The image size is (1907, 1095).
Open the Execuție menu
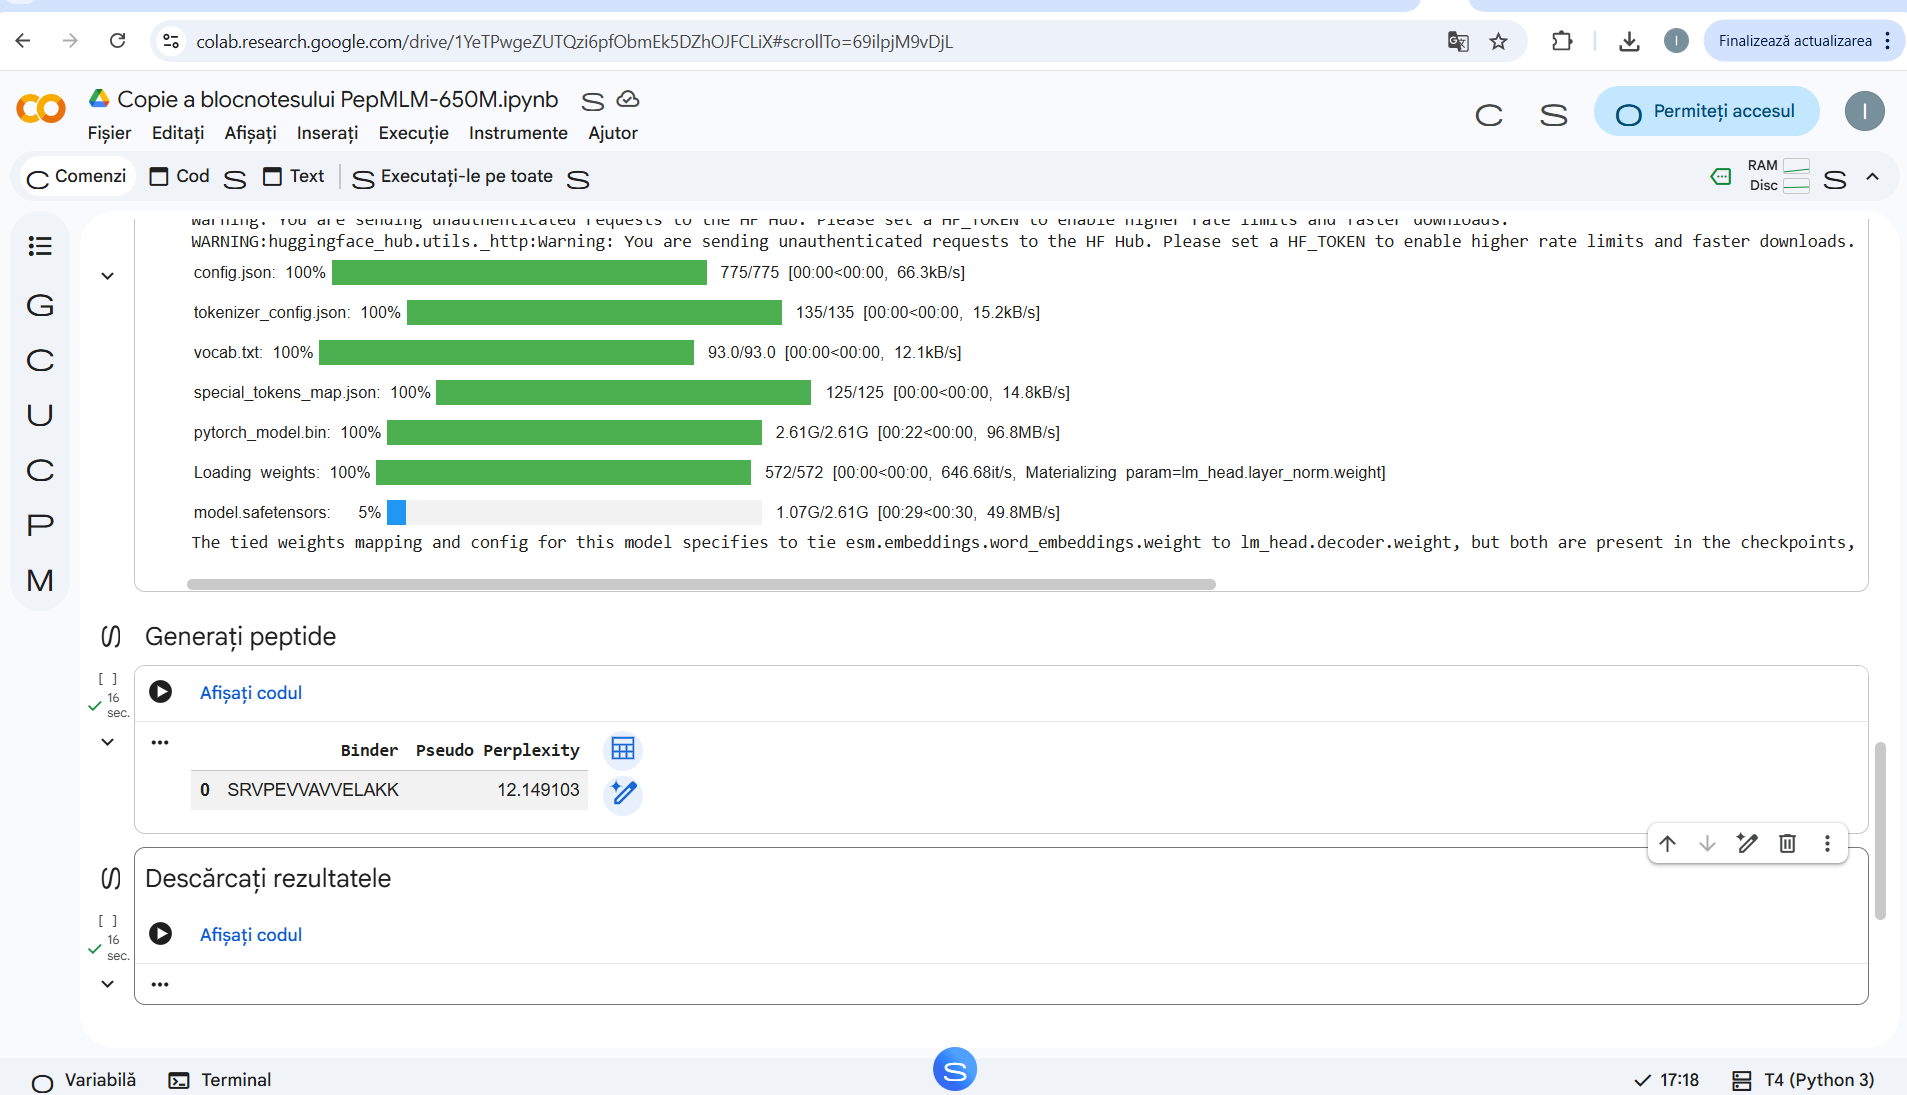[413, 133]
